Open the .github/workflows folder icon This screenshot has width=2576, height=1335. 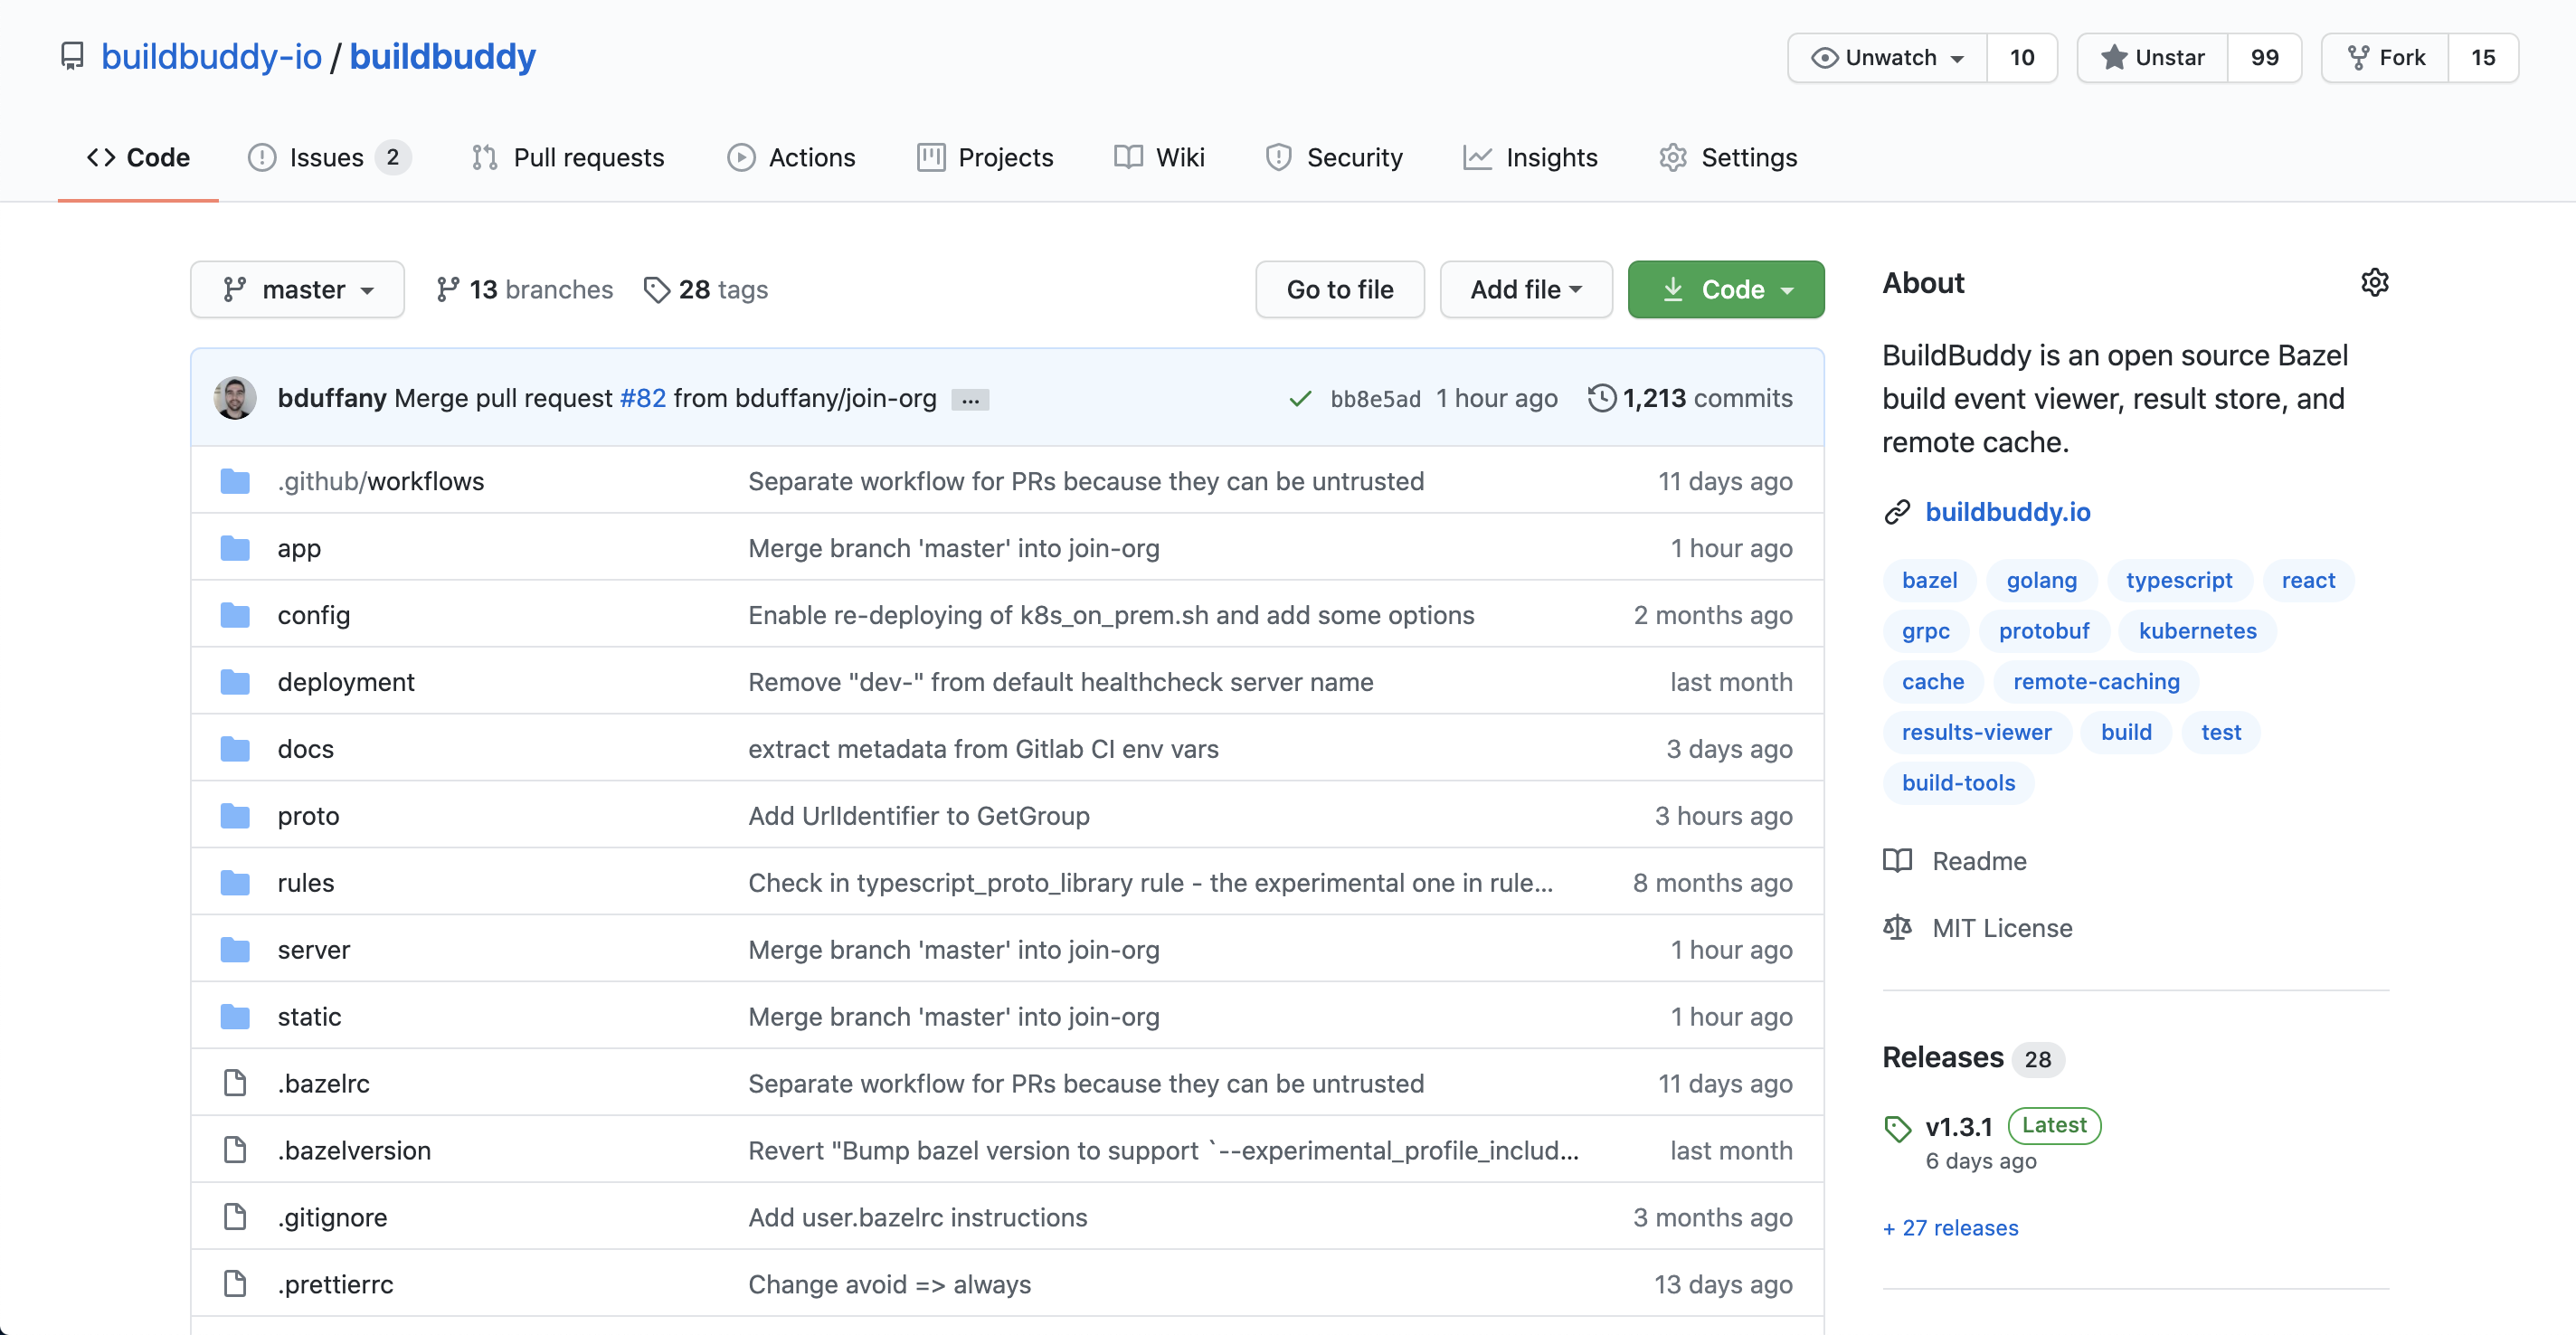tap(235, 481)
